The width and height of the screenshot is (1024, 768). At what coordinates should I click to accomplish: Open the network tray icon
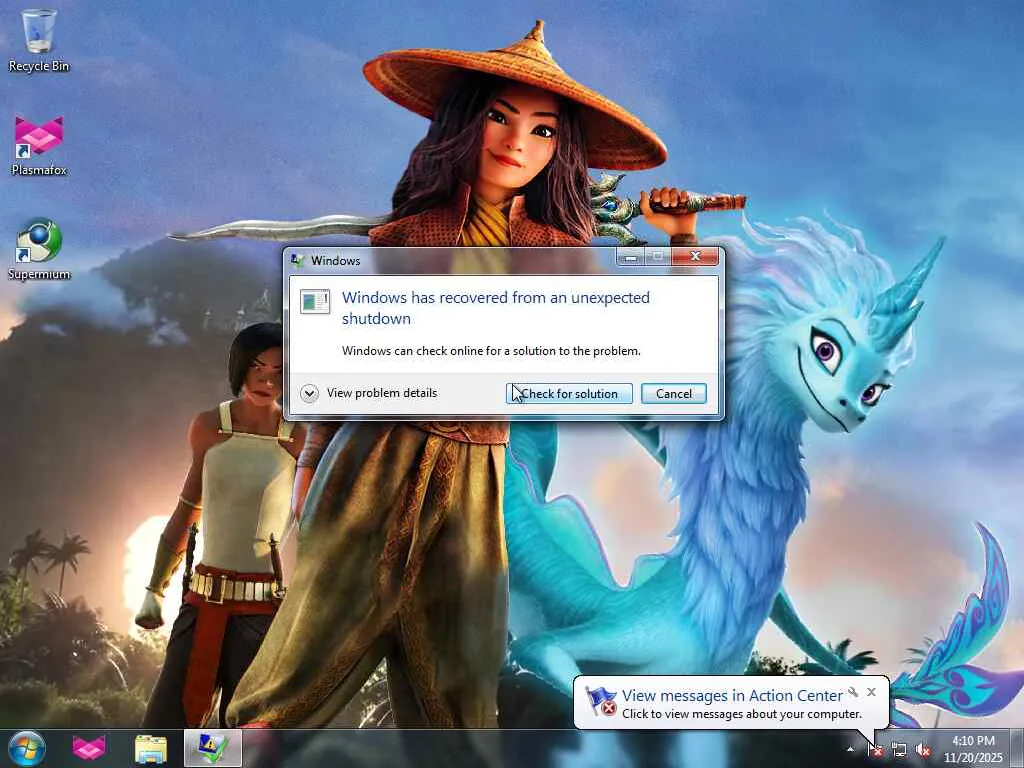(899, 750)
